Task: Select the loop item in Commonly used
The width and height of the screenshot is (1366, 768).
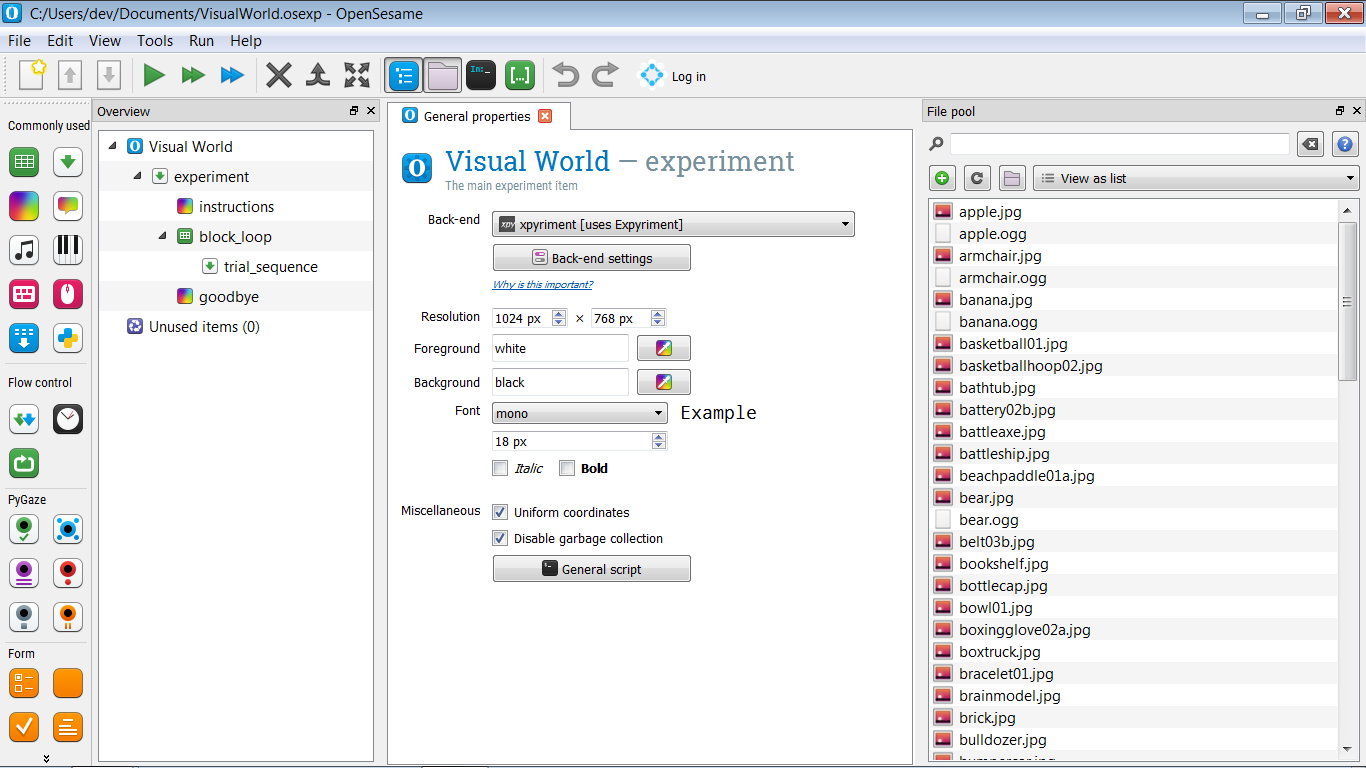Action: click(24, 161)
